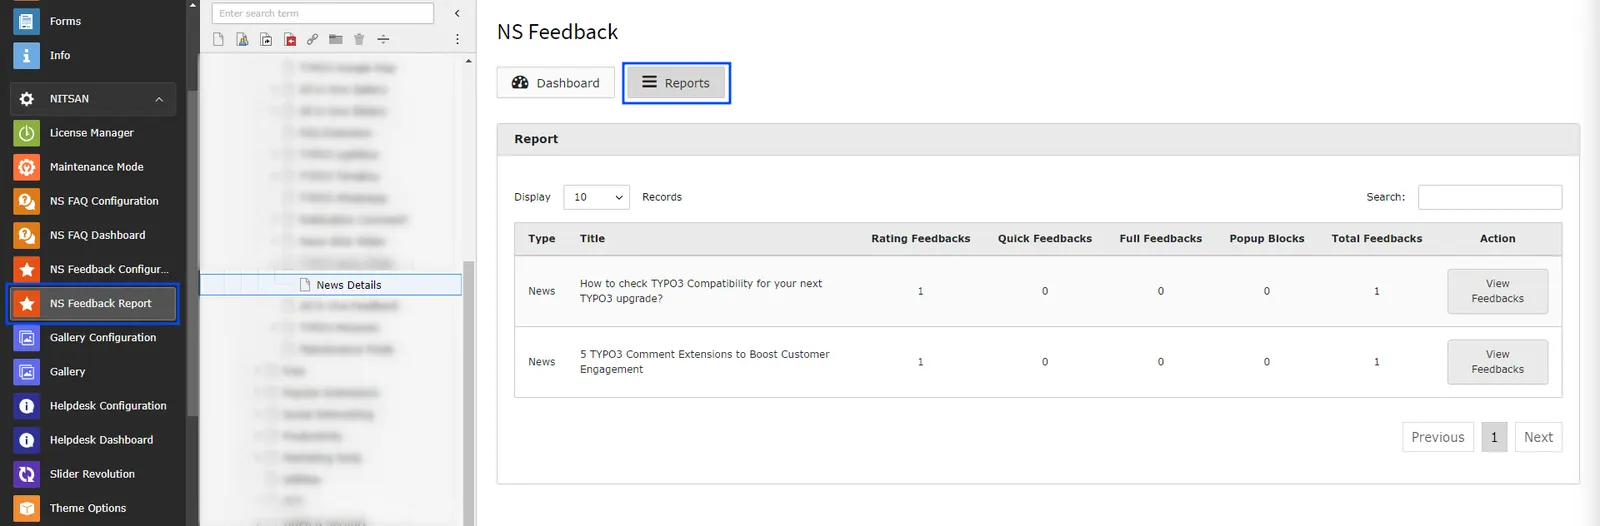Click the License Manager power icon
The height and width of the screenshot is (526, 1600).
(27, 133)
